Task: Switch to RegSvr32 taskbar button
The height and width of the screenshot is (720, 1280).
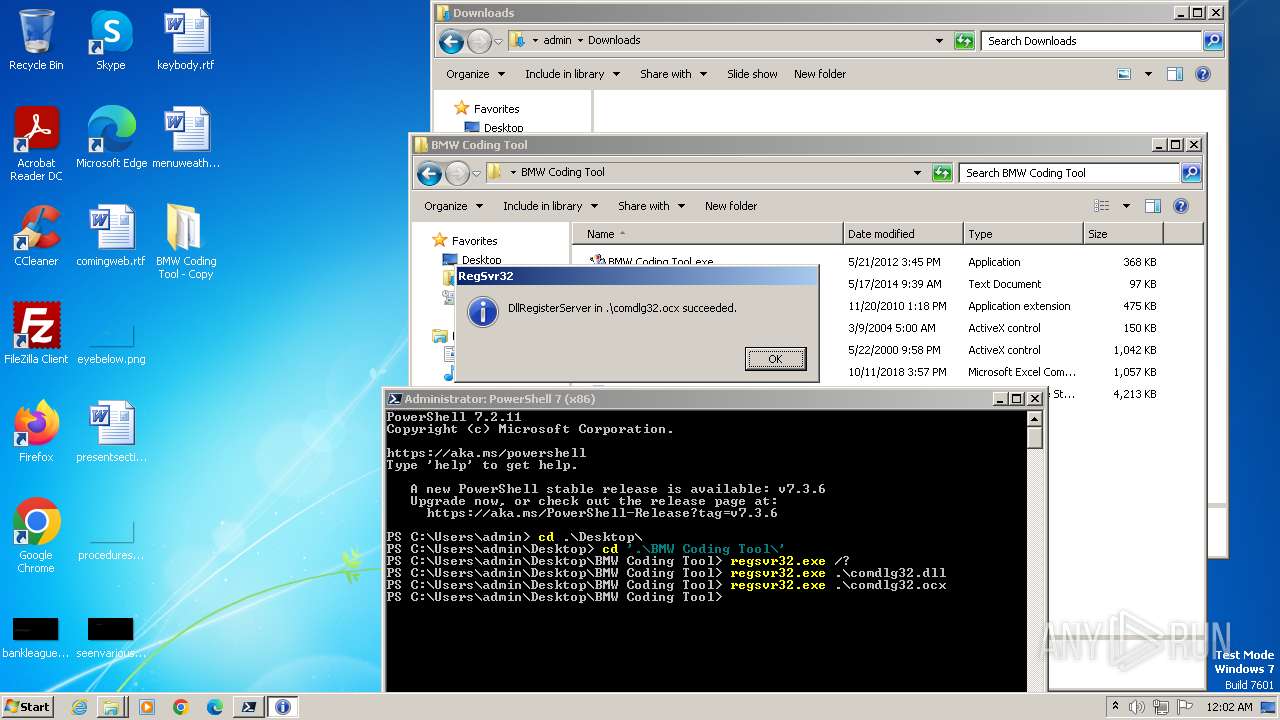Action: point(282,707)
